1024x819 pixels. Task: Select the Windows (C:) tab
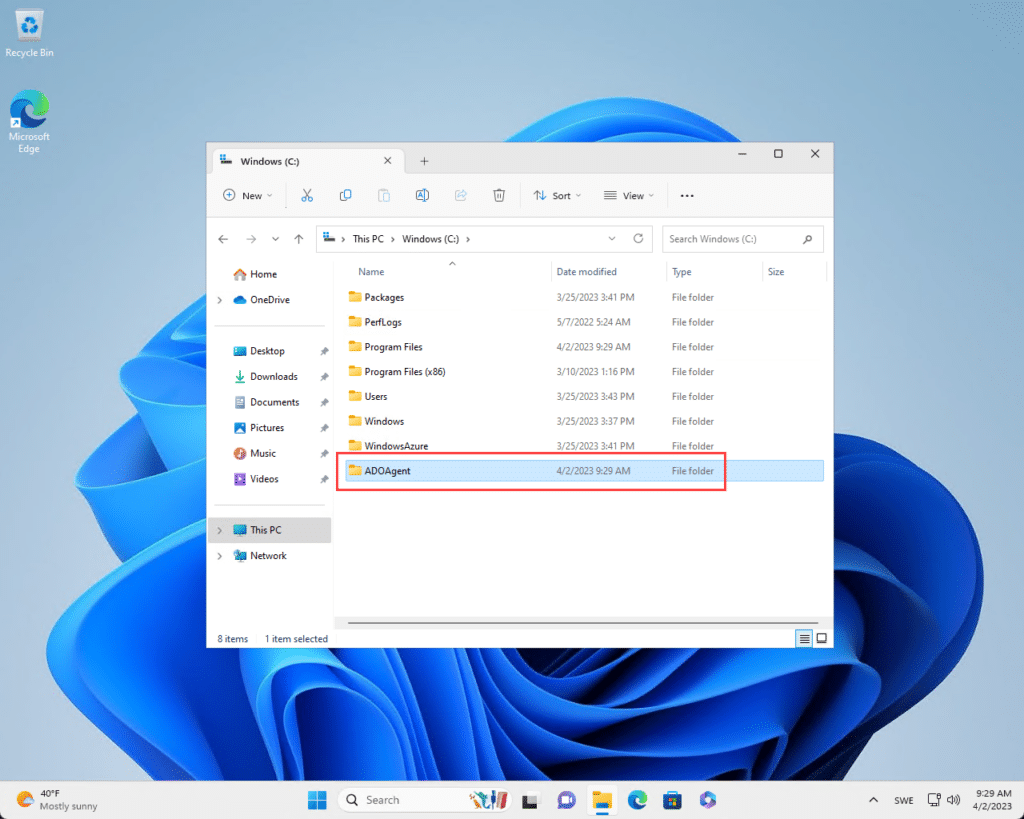(307, 161)
